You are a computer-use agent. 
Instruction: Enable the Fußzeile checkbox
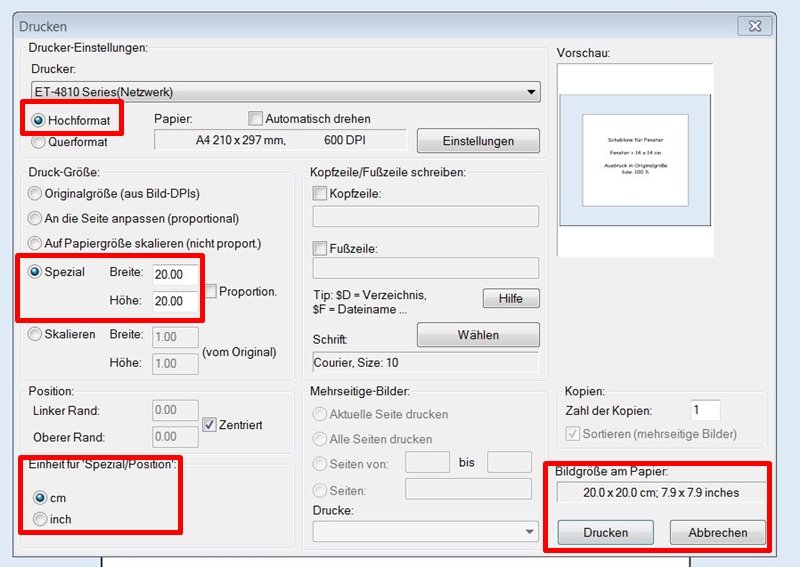coord(320,248)
